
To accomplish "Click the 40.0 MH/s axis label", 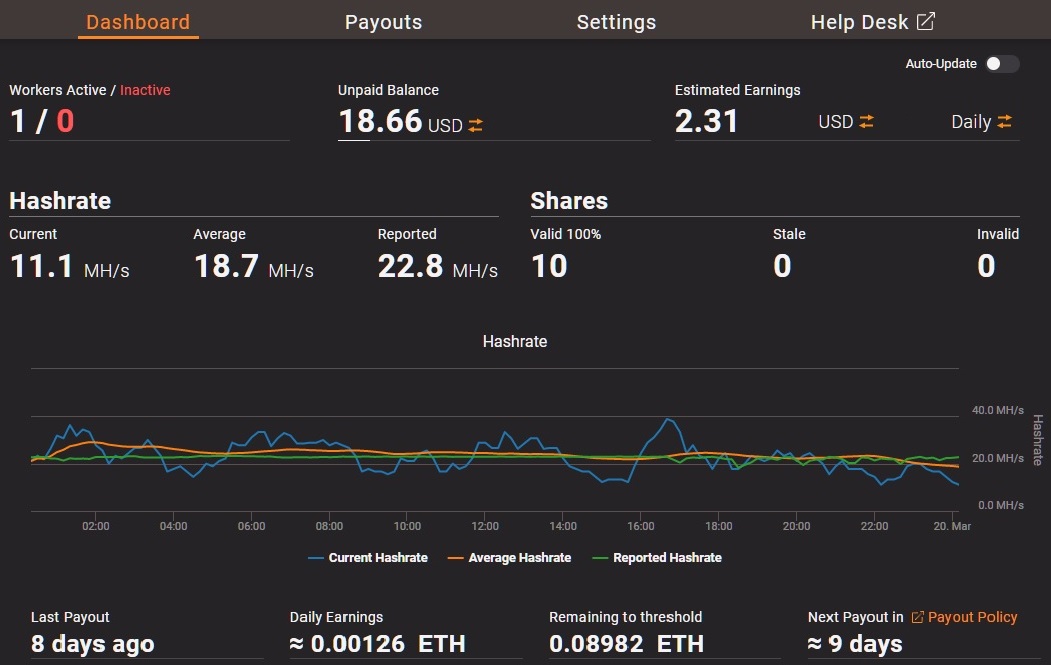I will 997,410.
